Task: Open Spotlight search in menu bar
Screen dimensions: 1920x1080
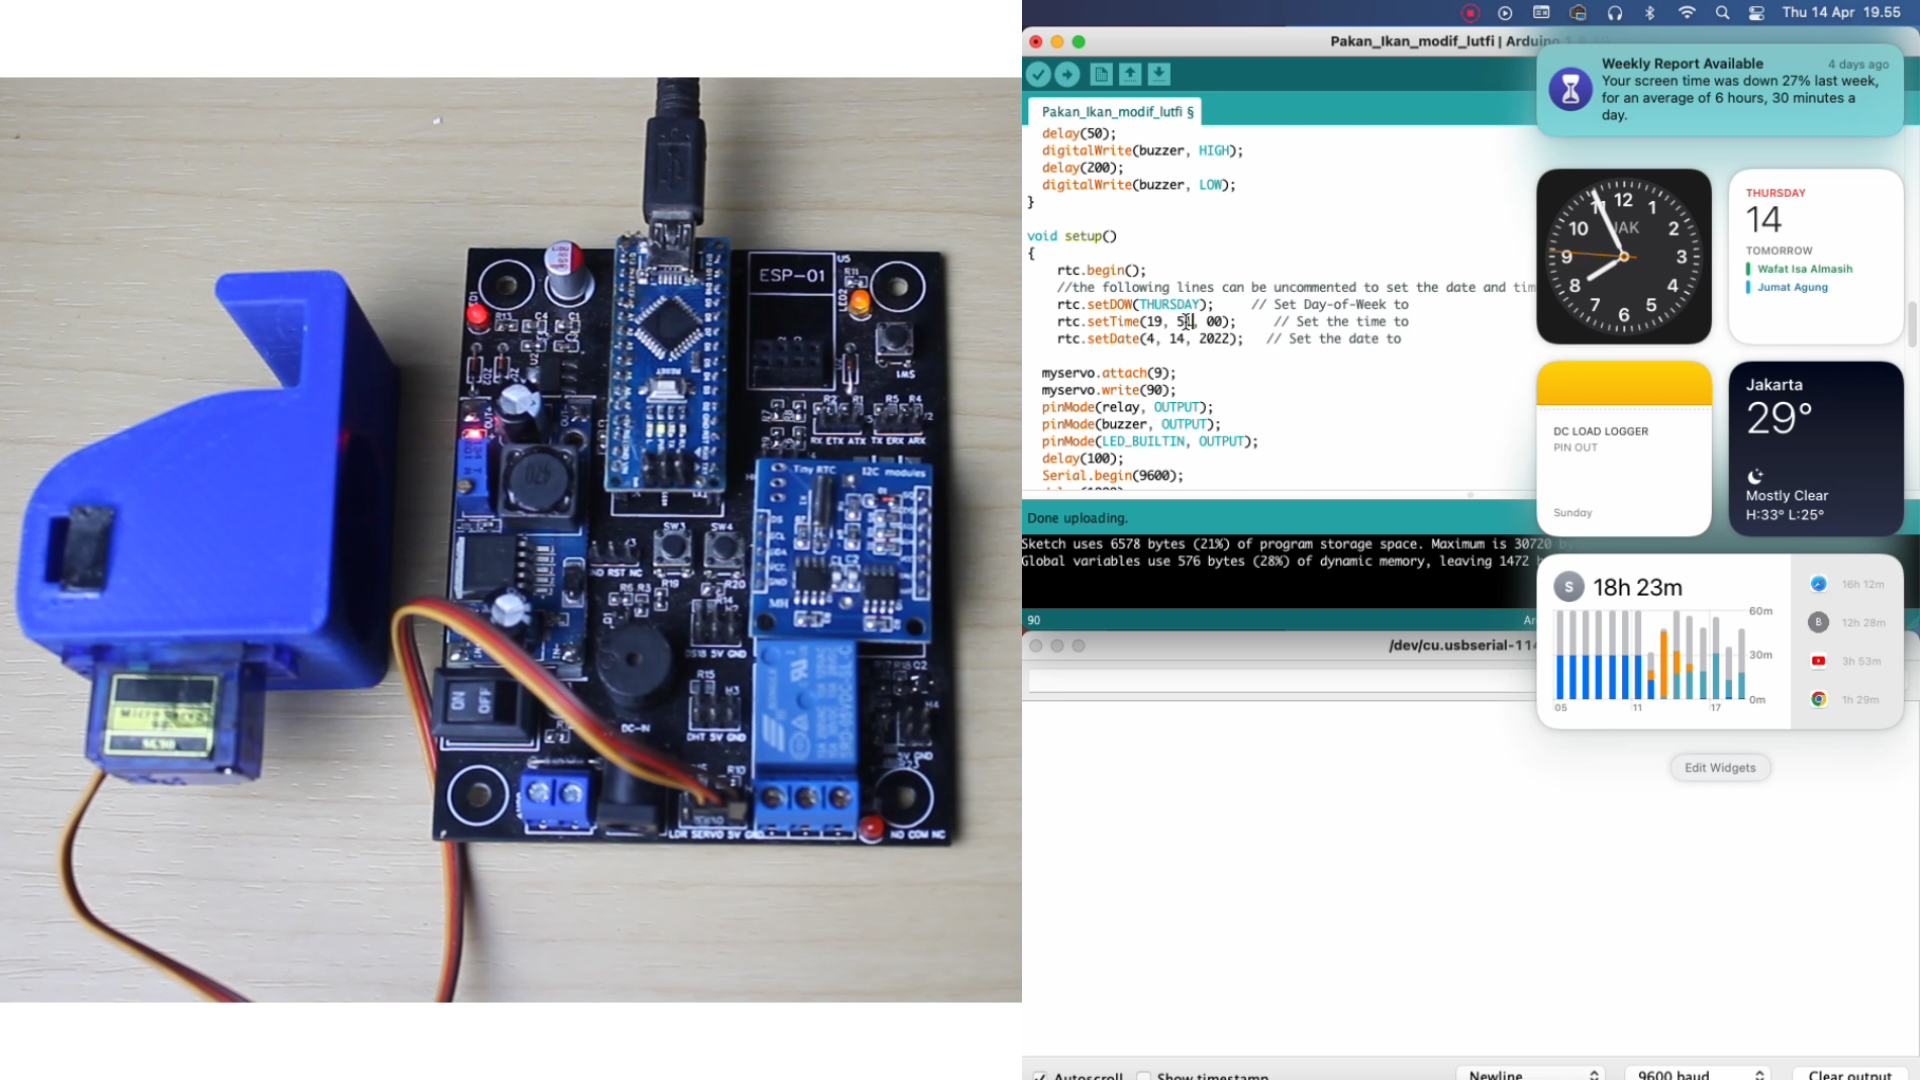Action: click(1722, 13)
